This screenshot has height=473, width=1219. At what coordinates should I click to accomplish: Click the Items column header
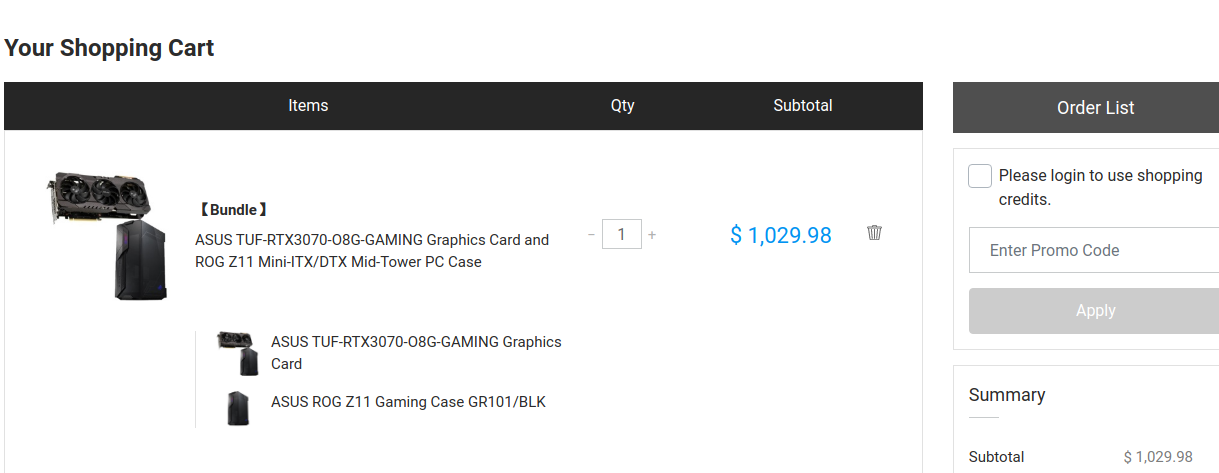(x=308, y=105)
